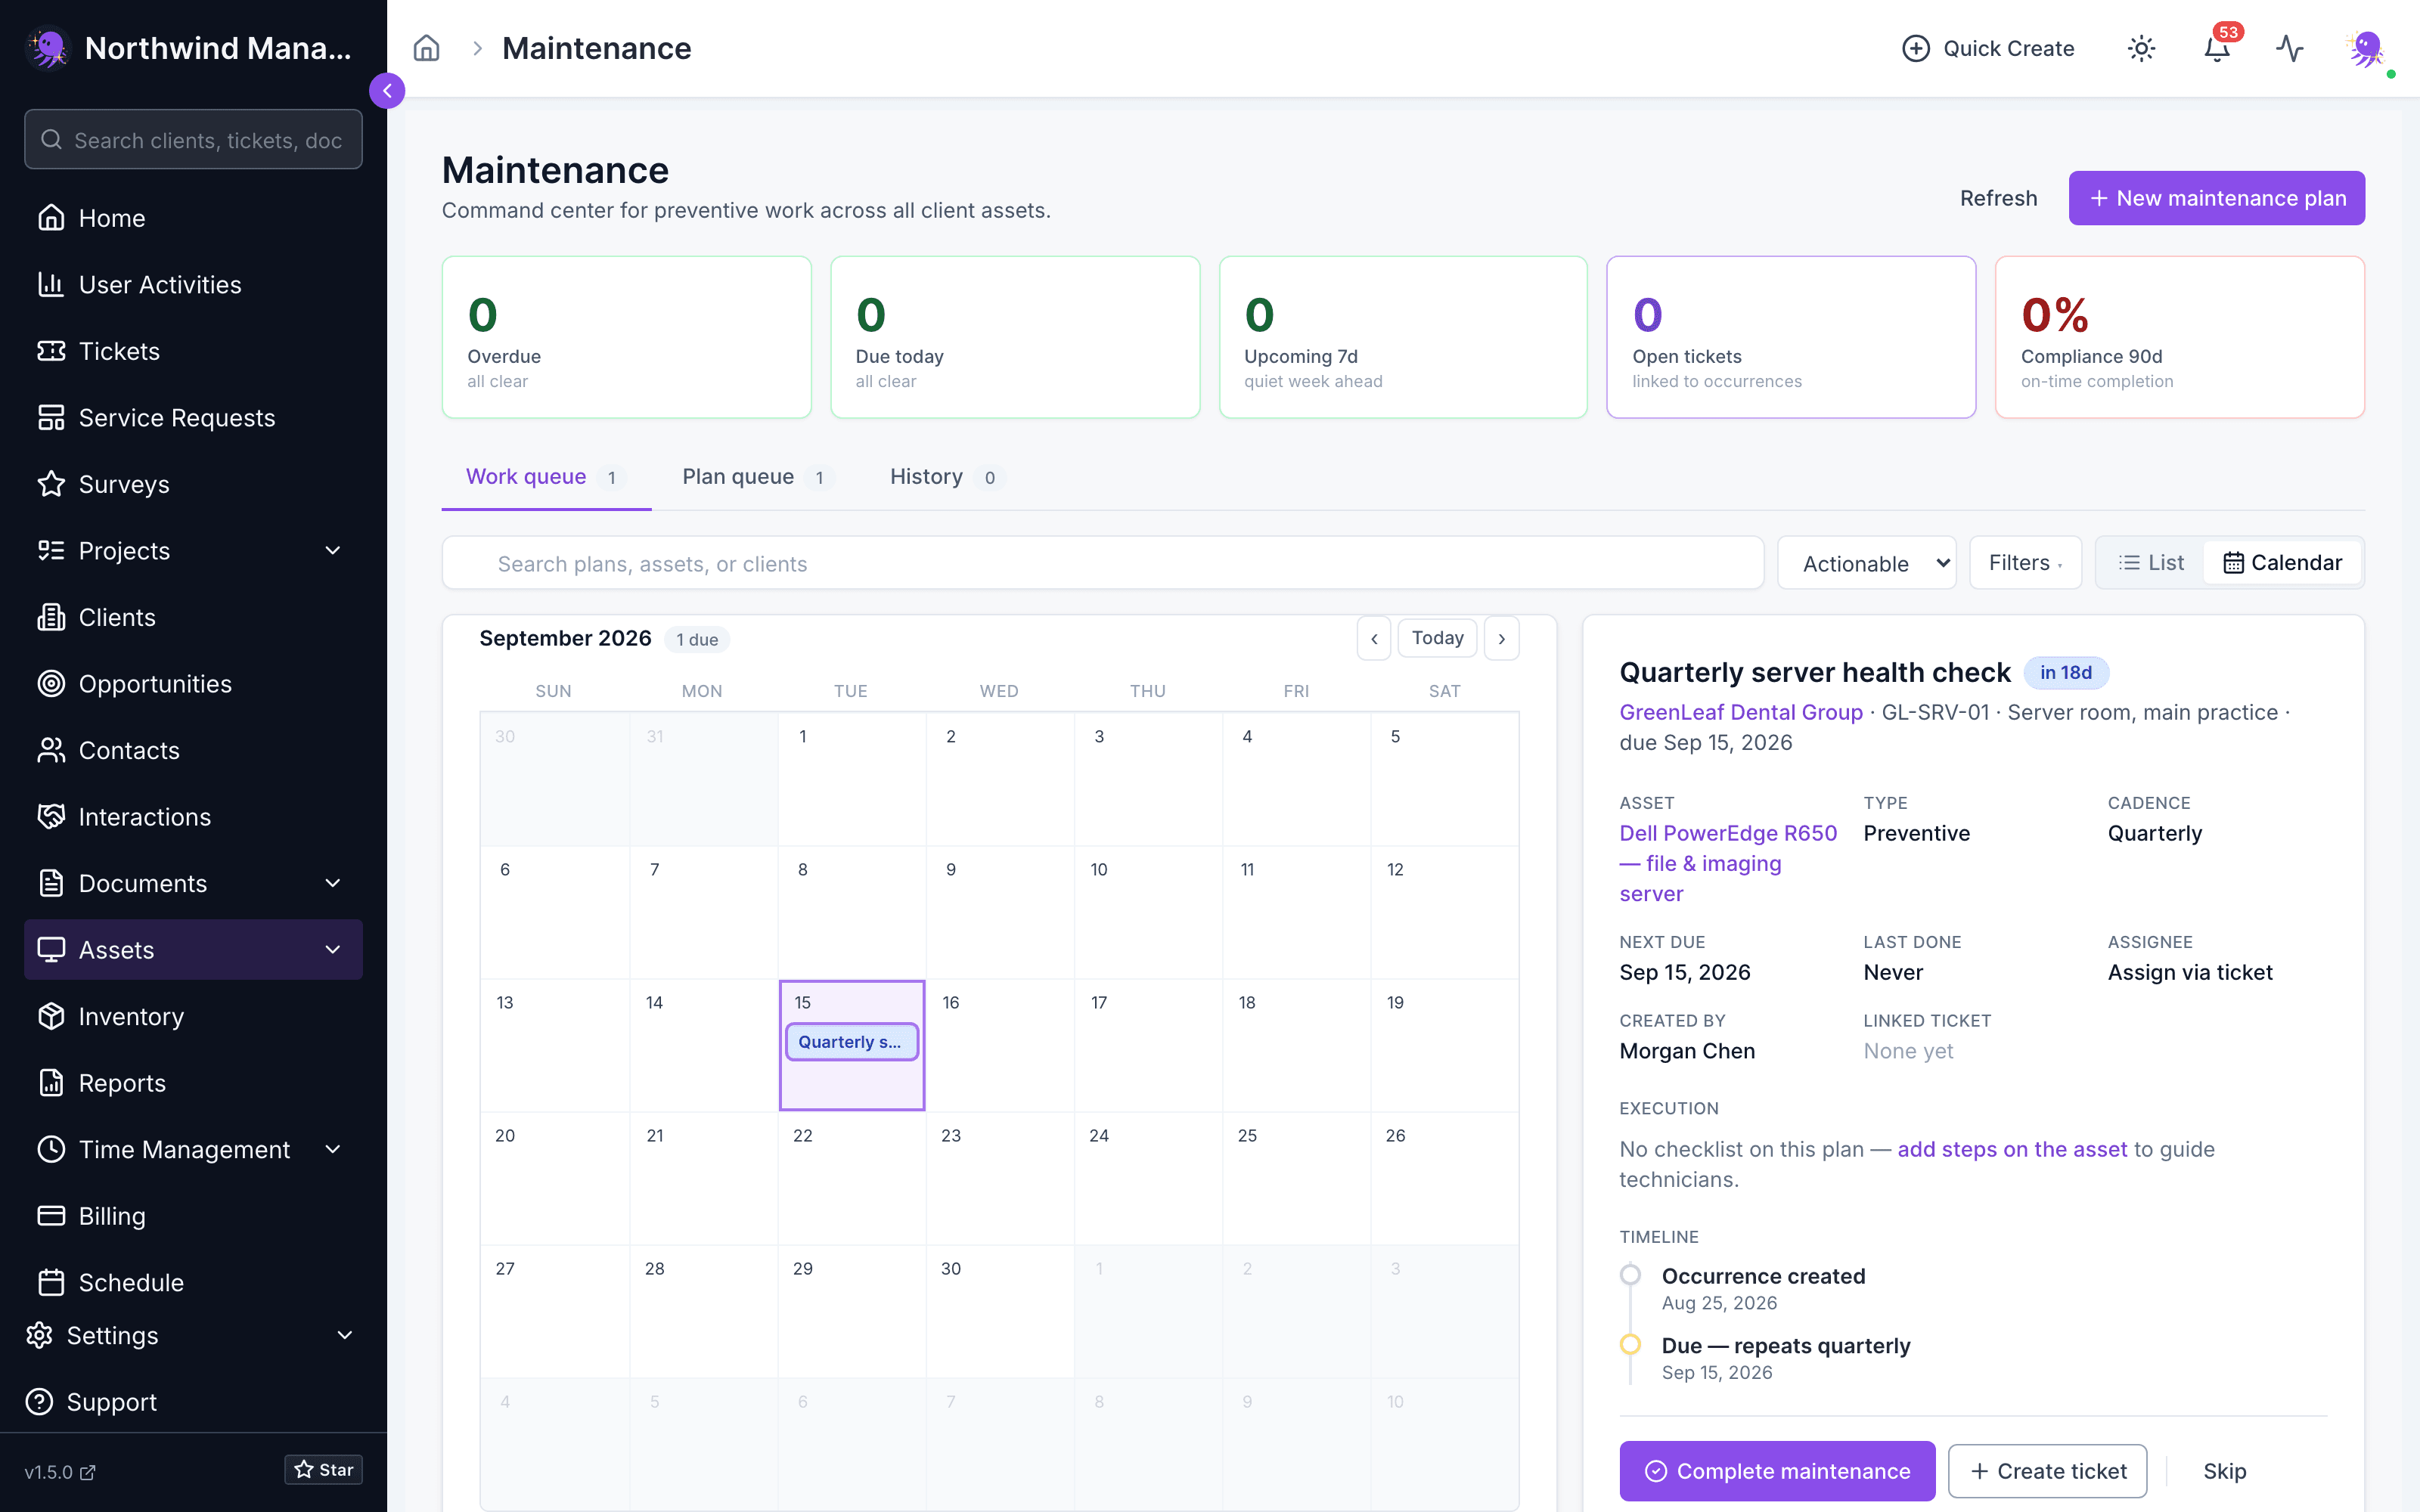Image resolution: width=2420 pixels, height=1512 pixels.
Task: Navigate to Opportunities
Action: coord(193,684)
